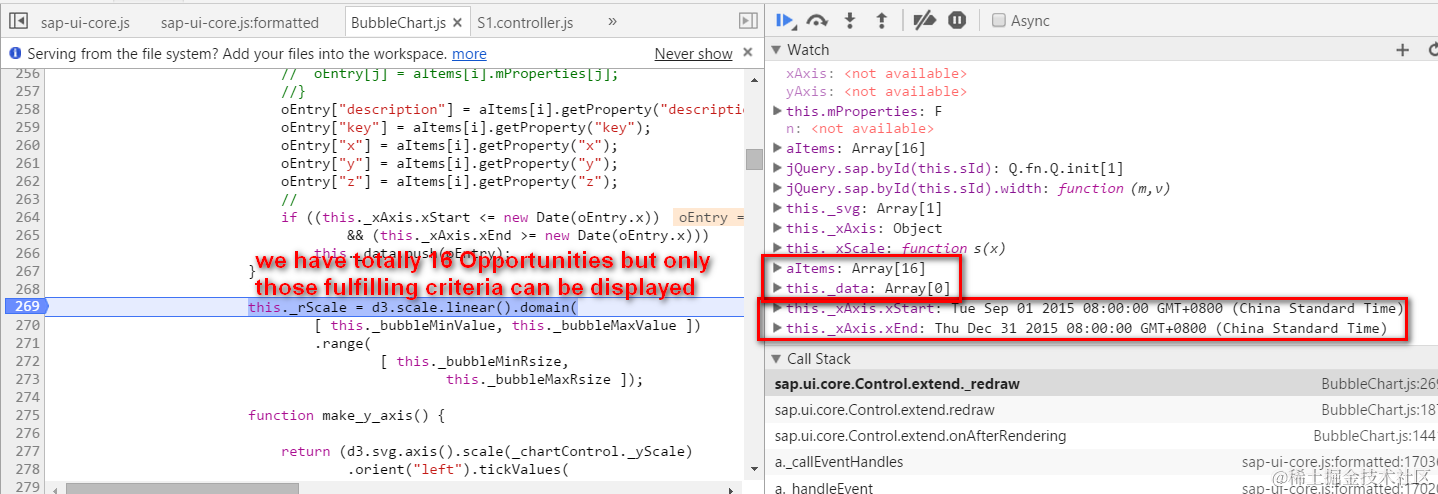Switch to sap-ui-core.js tab
Image resolution: width=1438 pixels, height=494 pixels.
pyautogui.click(x=84, y=22)
